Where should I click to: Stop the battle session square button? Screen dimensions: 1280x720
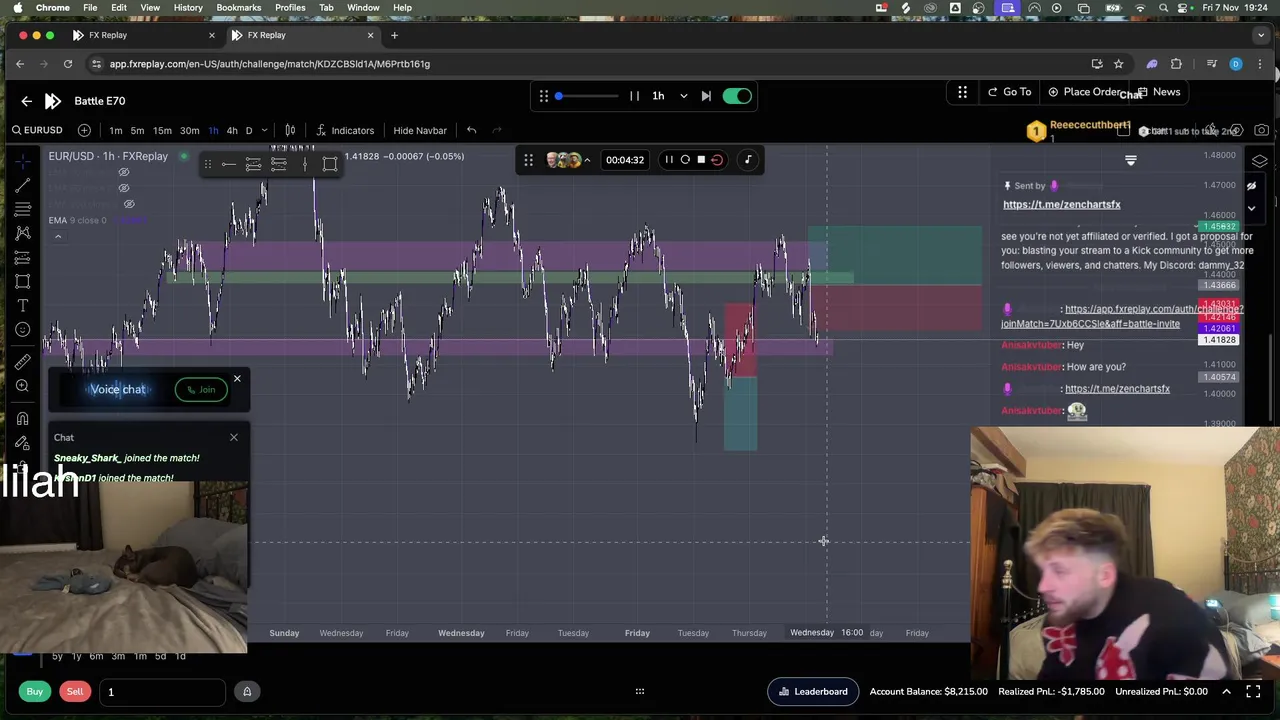coord(701,160)
